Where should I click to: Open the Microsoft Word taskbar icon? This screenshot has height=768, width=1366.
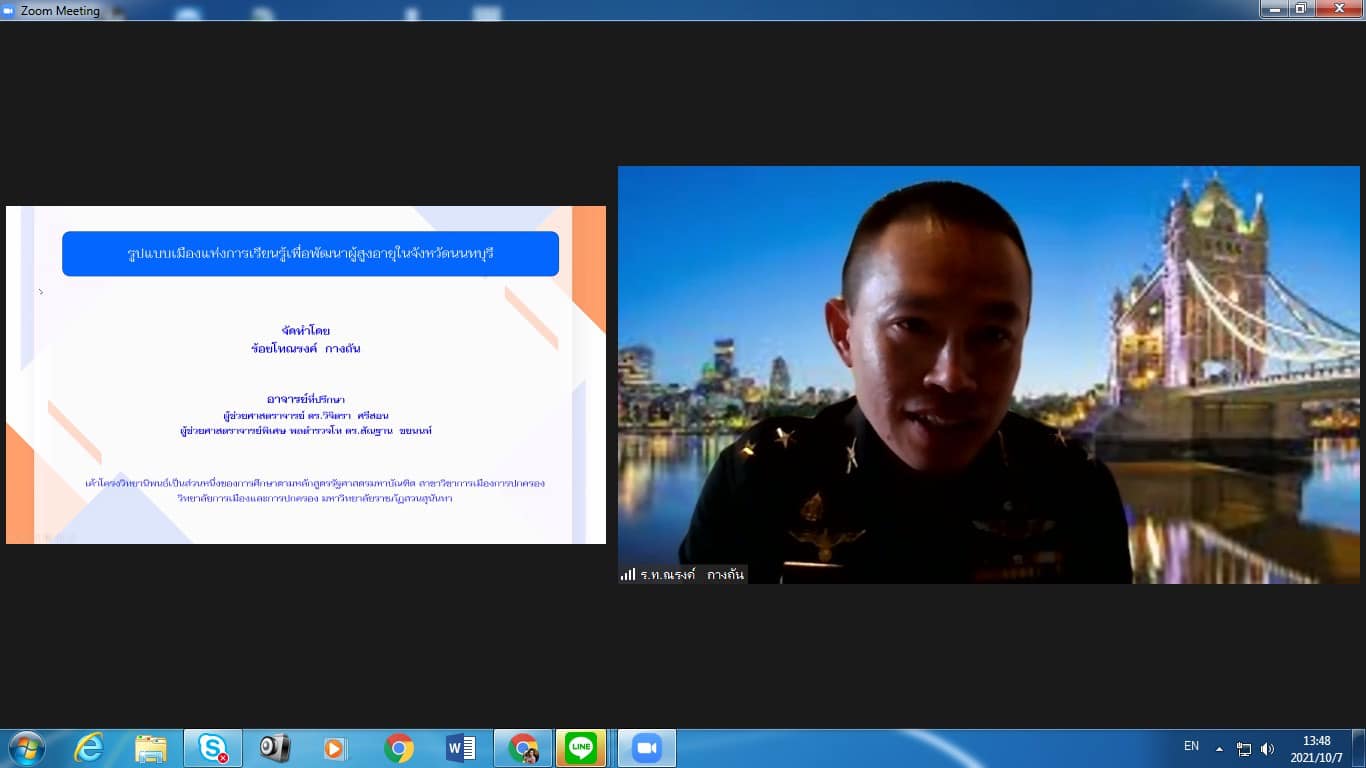[460, 748]
